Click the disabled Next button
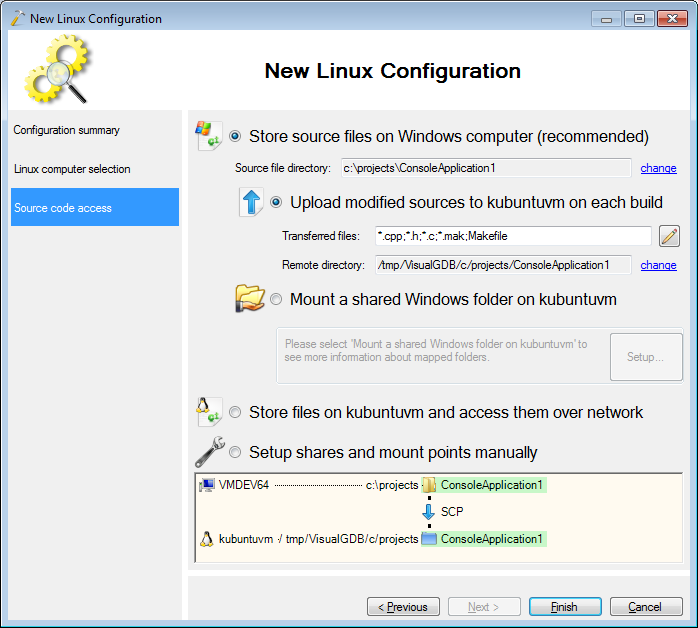 [484, 607]
